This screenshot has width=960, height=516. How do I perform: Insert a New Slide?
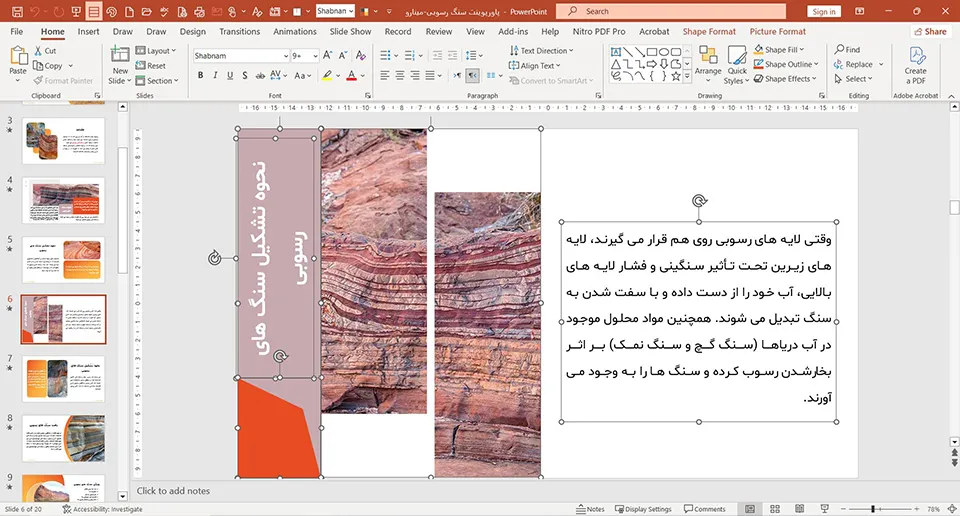(120, 65)
